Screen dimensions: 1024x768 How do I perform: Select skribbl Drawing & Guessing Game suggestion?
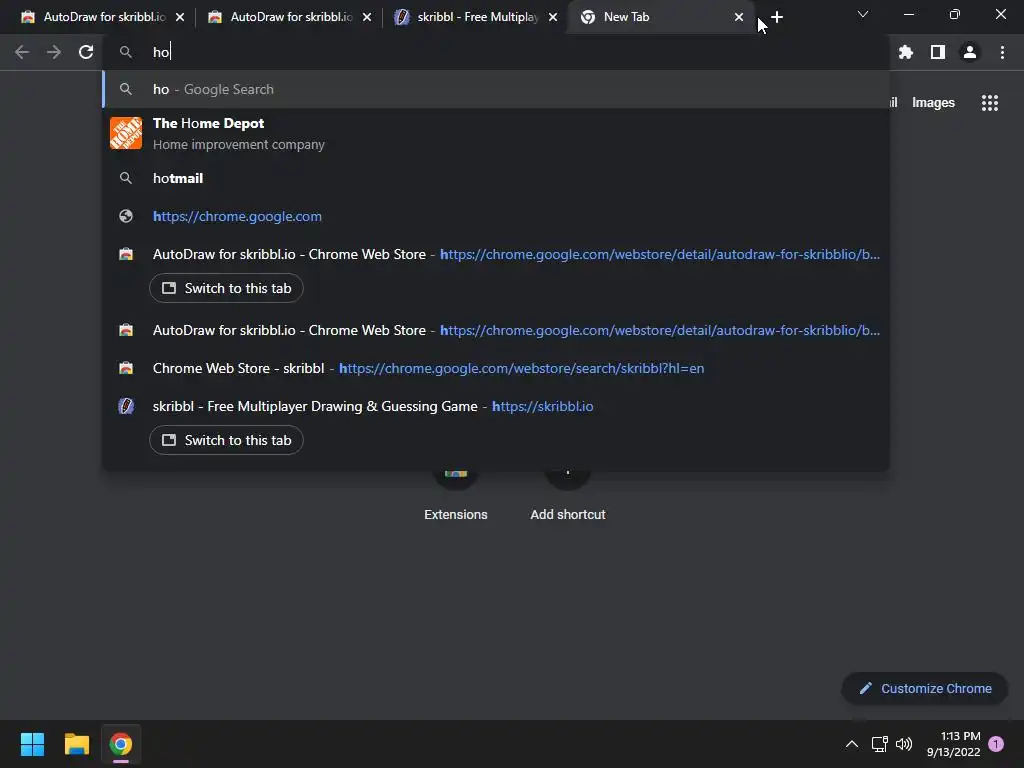496,406
